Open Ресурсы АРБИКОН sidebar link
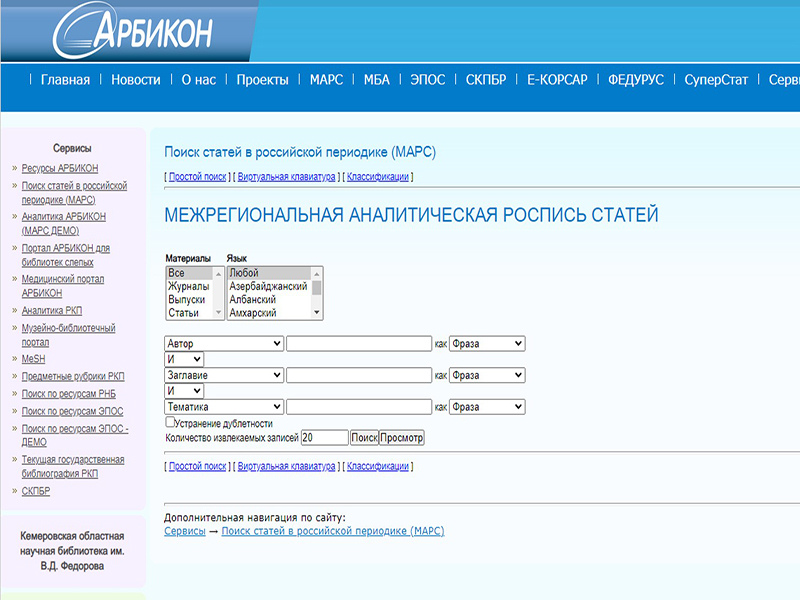This screenshot has width=800, height=600. (60, 168)
